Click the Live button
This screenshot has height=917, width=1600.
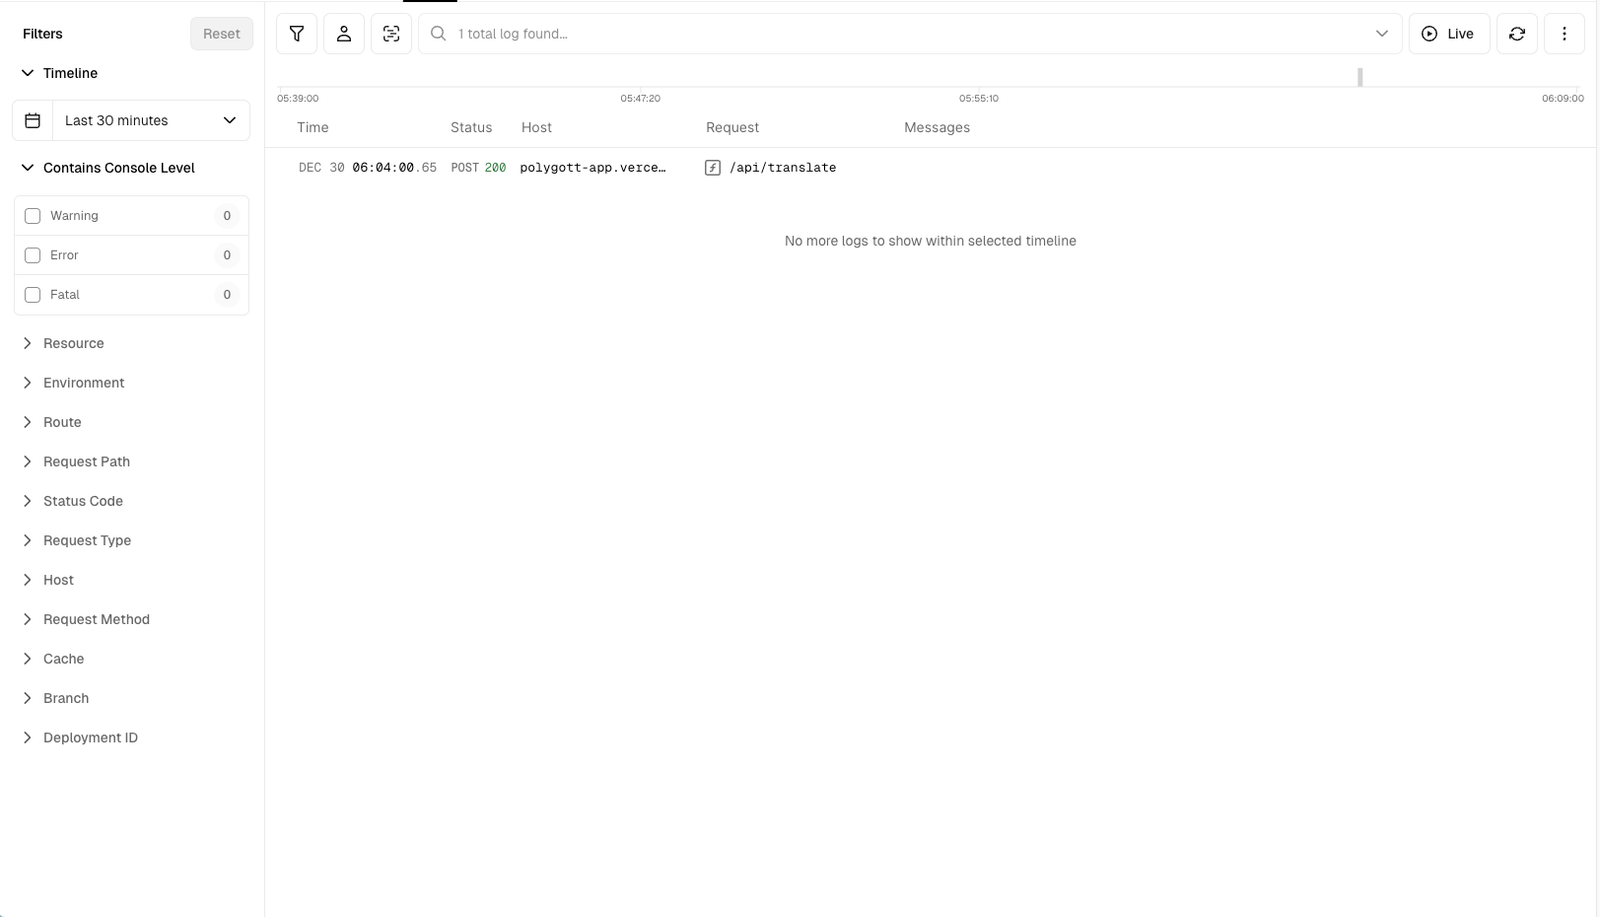(1449, 33)
